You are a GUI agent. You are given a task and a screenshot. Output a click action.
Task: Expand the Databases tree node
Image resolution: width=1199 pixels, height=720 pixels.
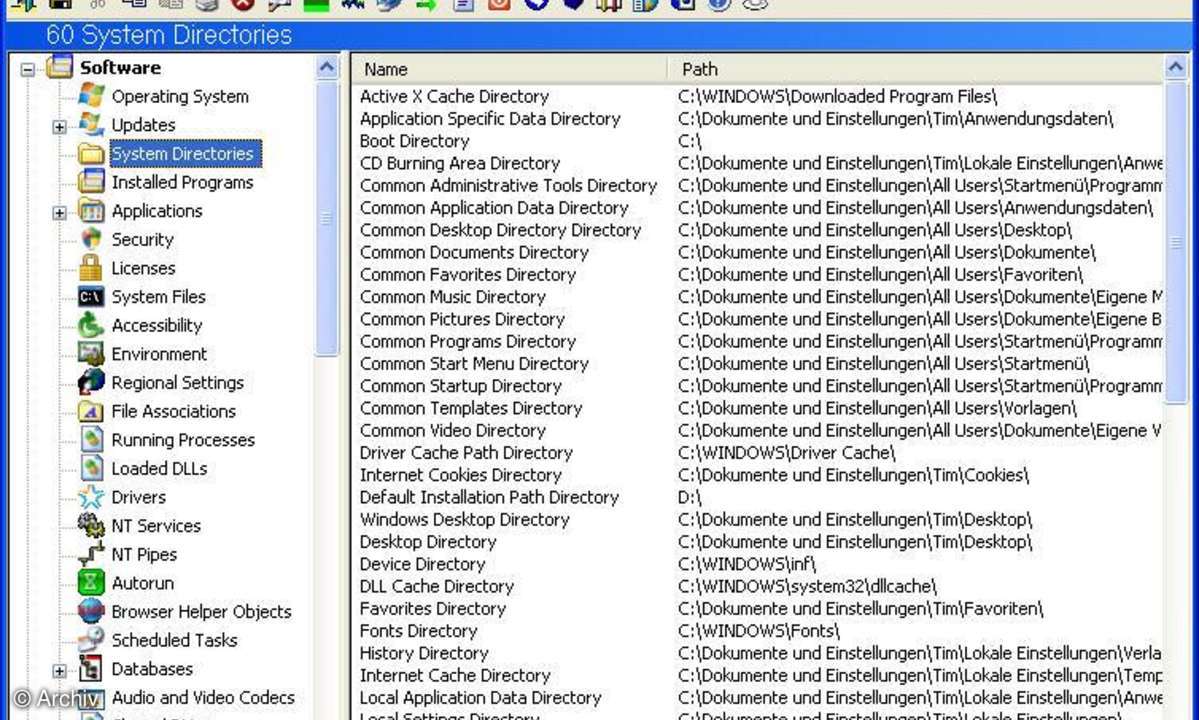click(60, 671)
